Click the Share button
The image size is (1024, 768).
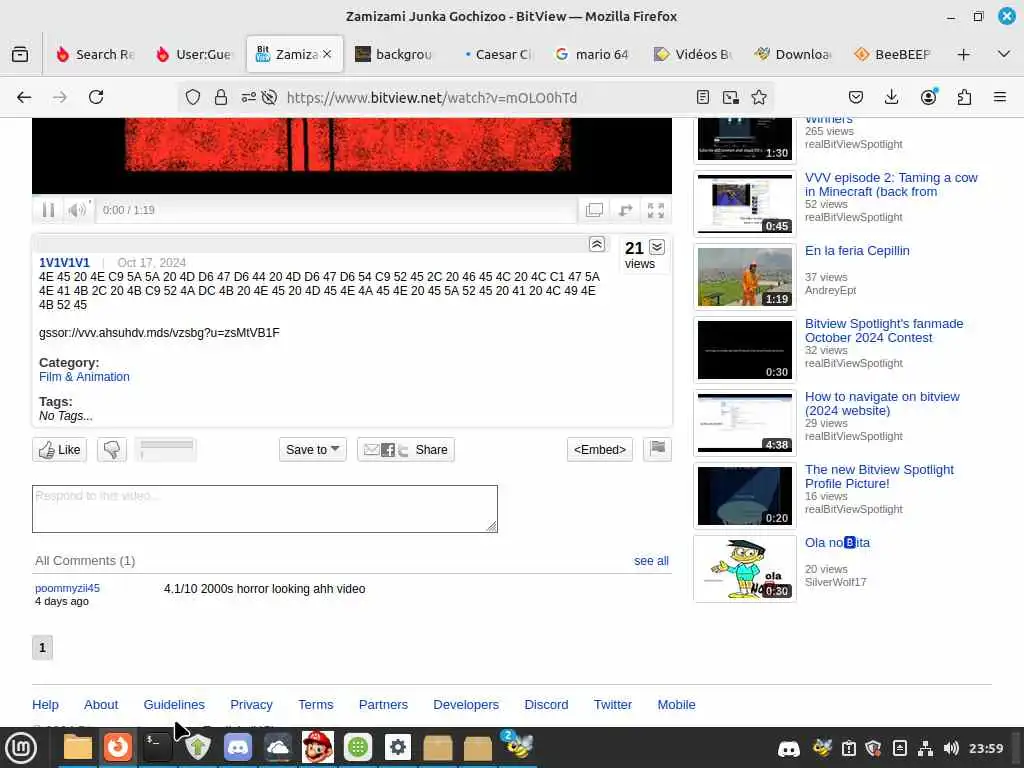tap(406, 450)
